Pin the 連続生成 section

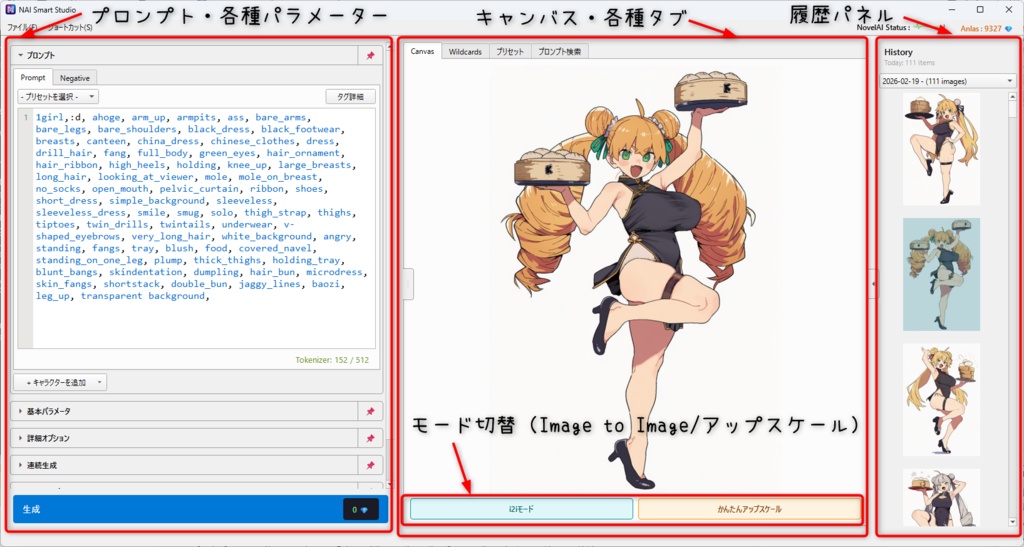point(370,465)
